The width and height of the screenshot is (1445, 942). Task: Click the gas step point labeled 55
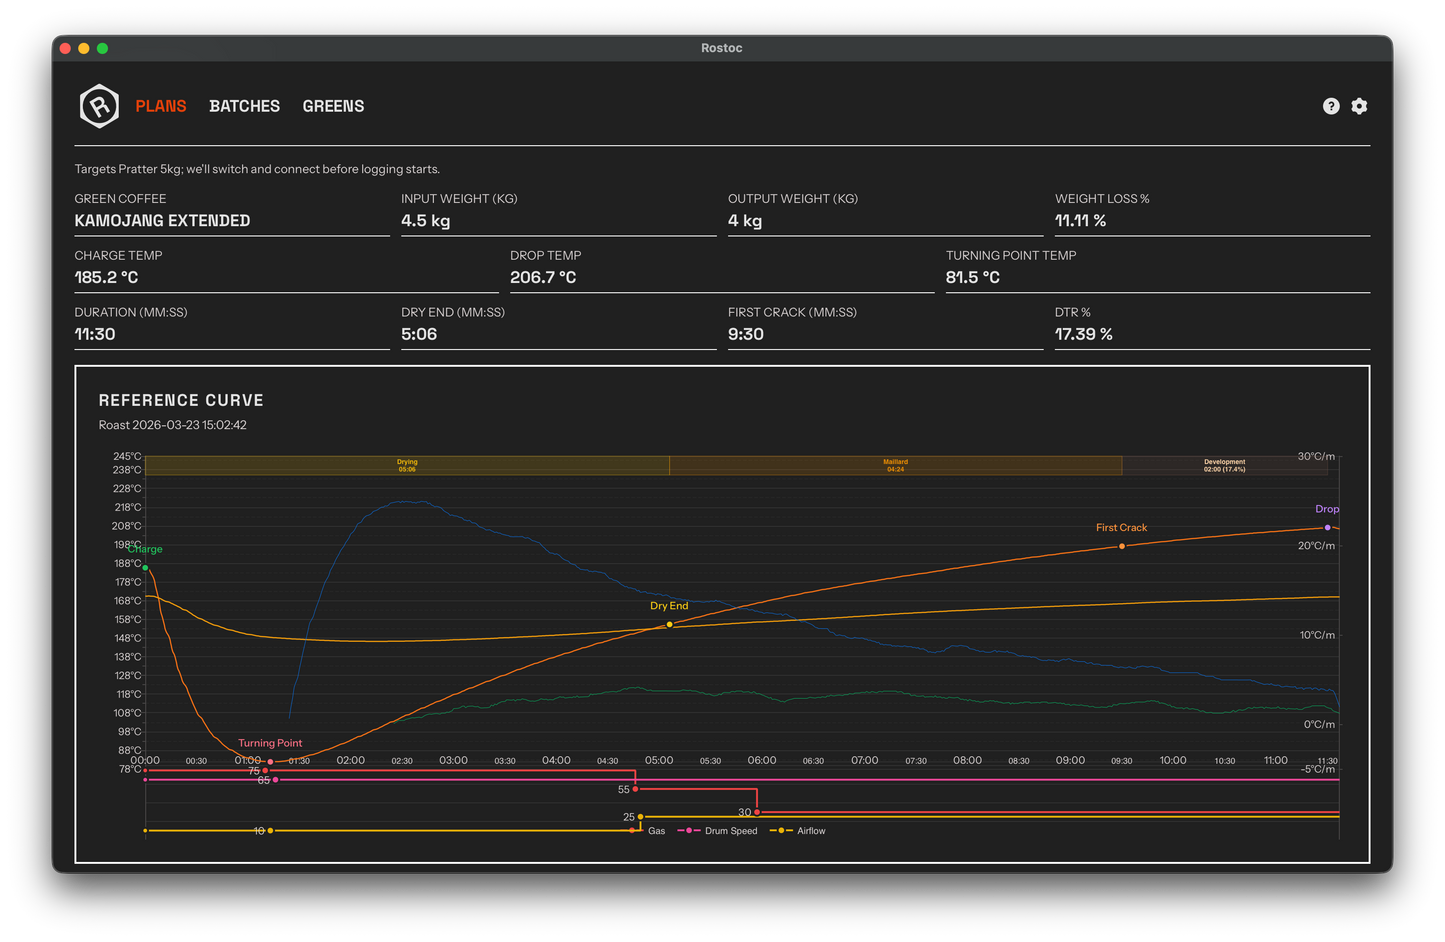636,790
